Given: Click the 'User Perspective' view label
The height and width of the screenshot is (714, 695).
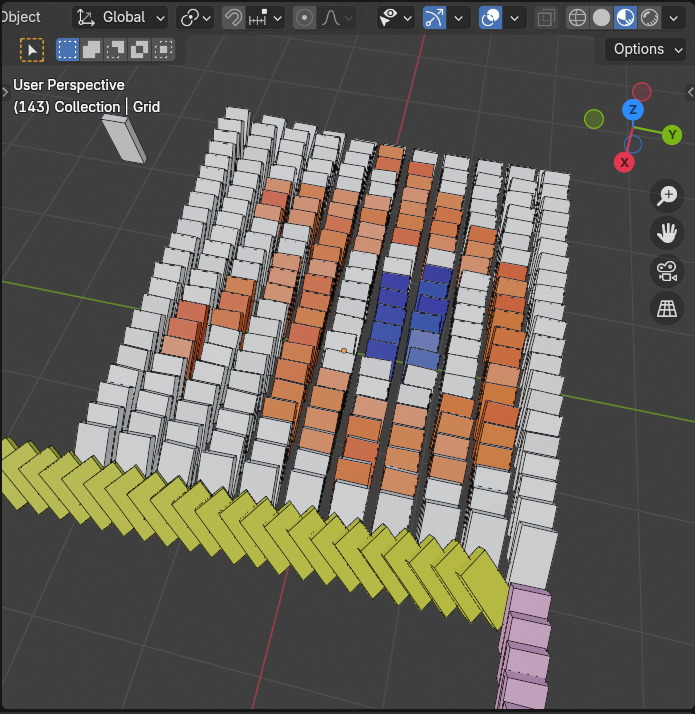Looking at the screenshot, I should pyautogui.click(x=69, y=85).
